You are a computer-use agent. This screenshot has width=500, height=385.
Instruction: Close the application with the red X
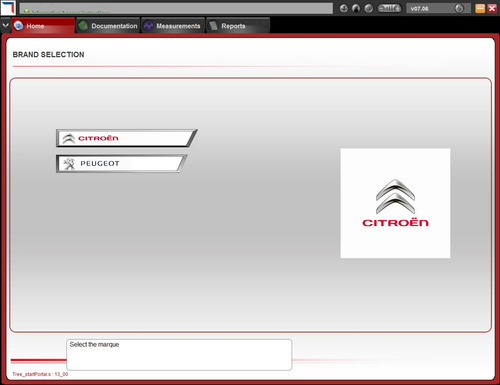click(x=492, y=8)
